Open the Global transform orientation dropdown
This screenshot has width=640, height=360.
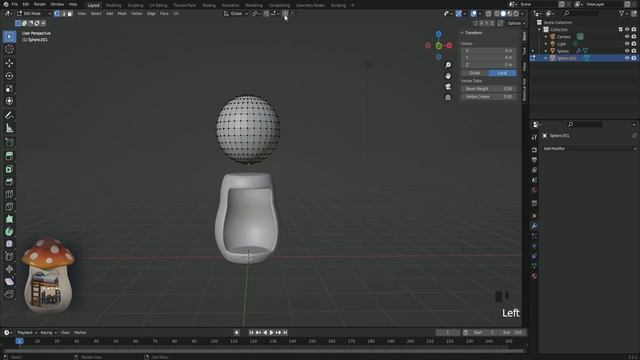236,13
